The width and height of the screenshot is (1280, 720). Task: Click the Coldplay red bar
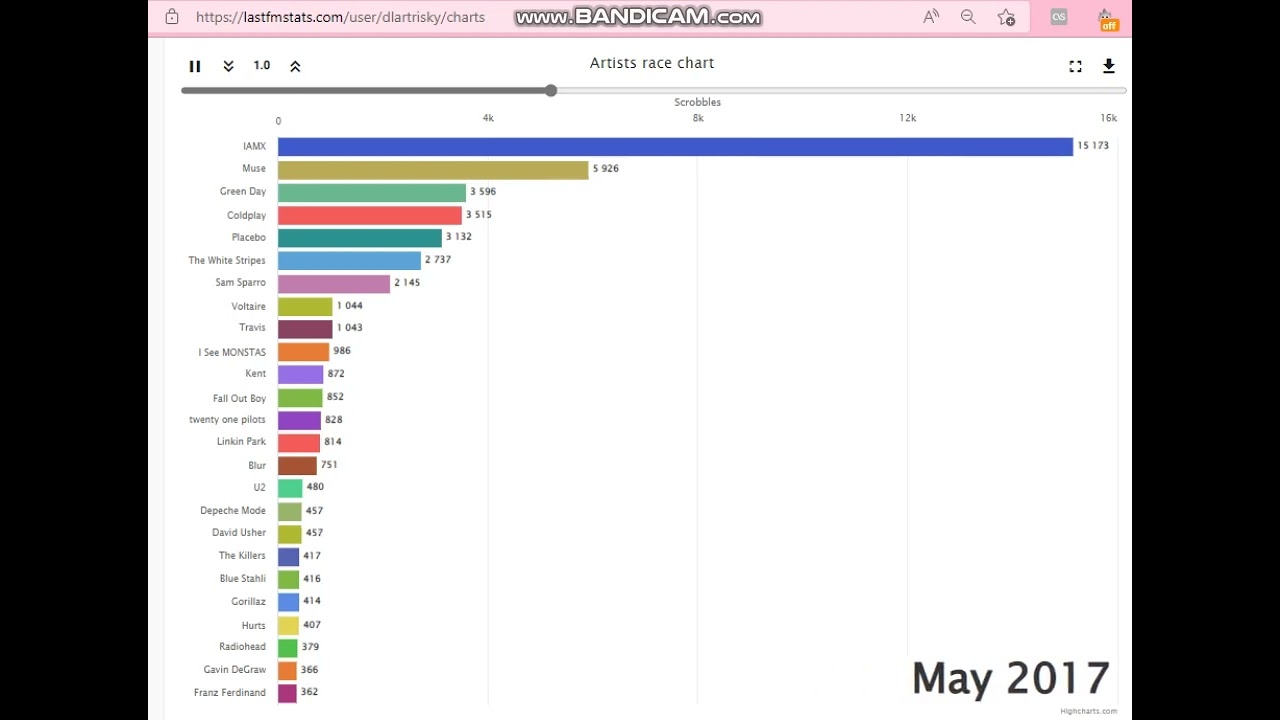370,215
